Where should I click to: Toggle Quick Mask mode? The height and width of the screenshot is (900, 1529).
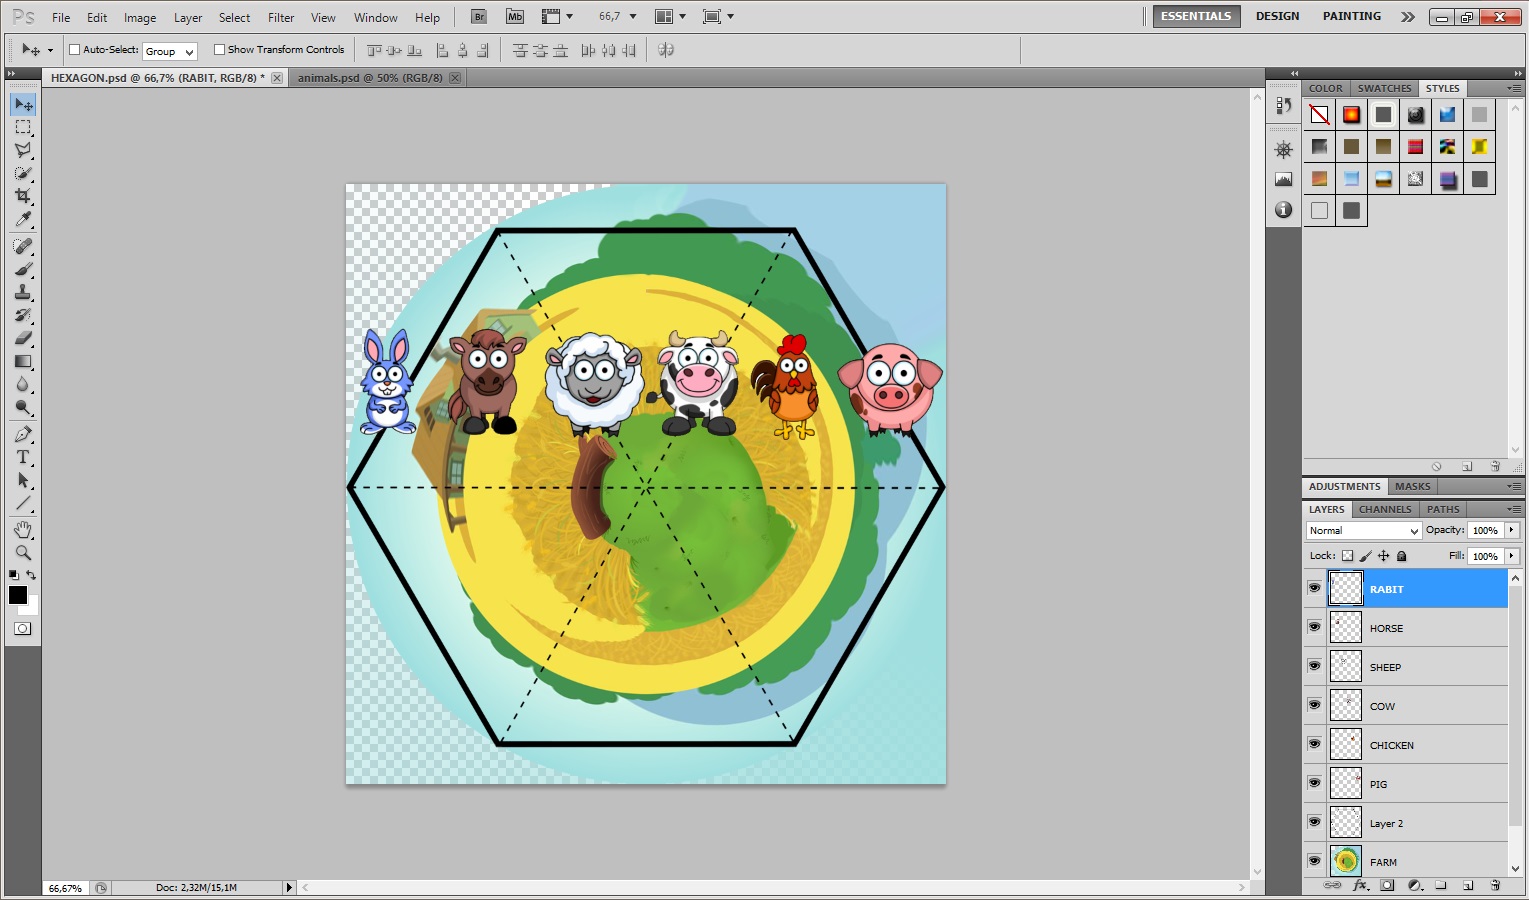(x=23, y=629)
